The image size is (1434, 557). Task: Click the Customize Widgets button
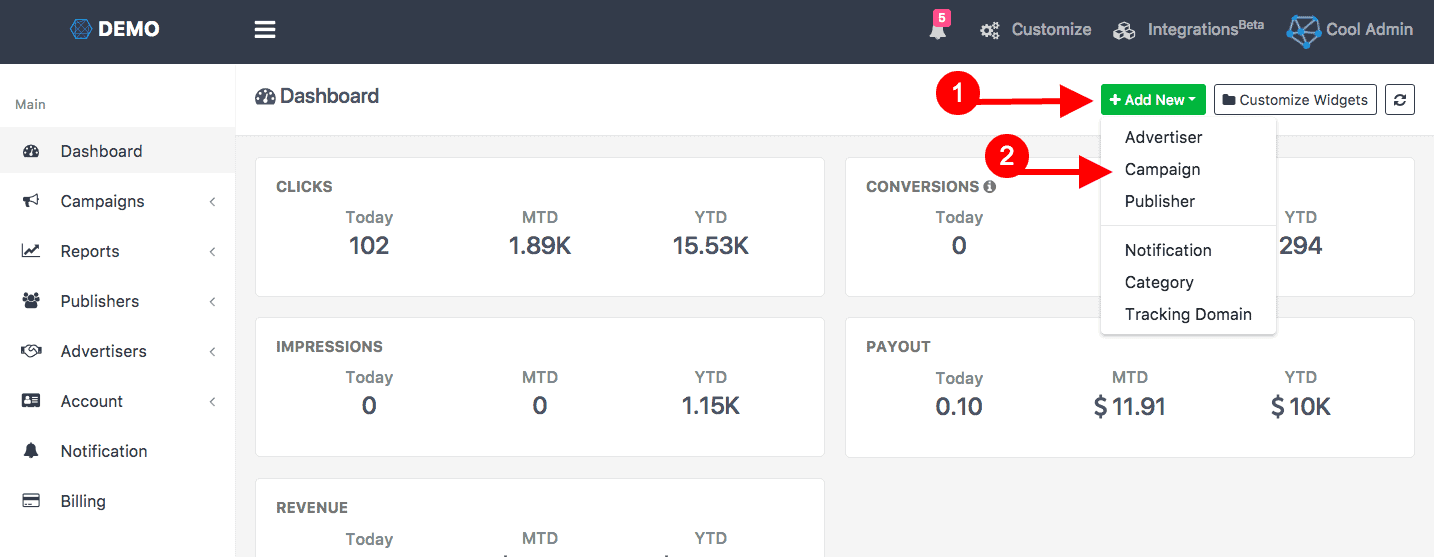(1295, 100)
